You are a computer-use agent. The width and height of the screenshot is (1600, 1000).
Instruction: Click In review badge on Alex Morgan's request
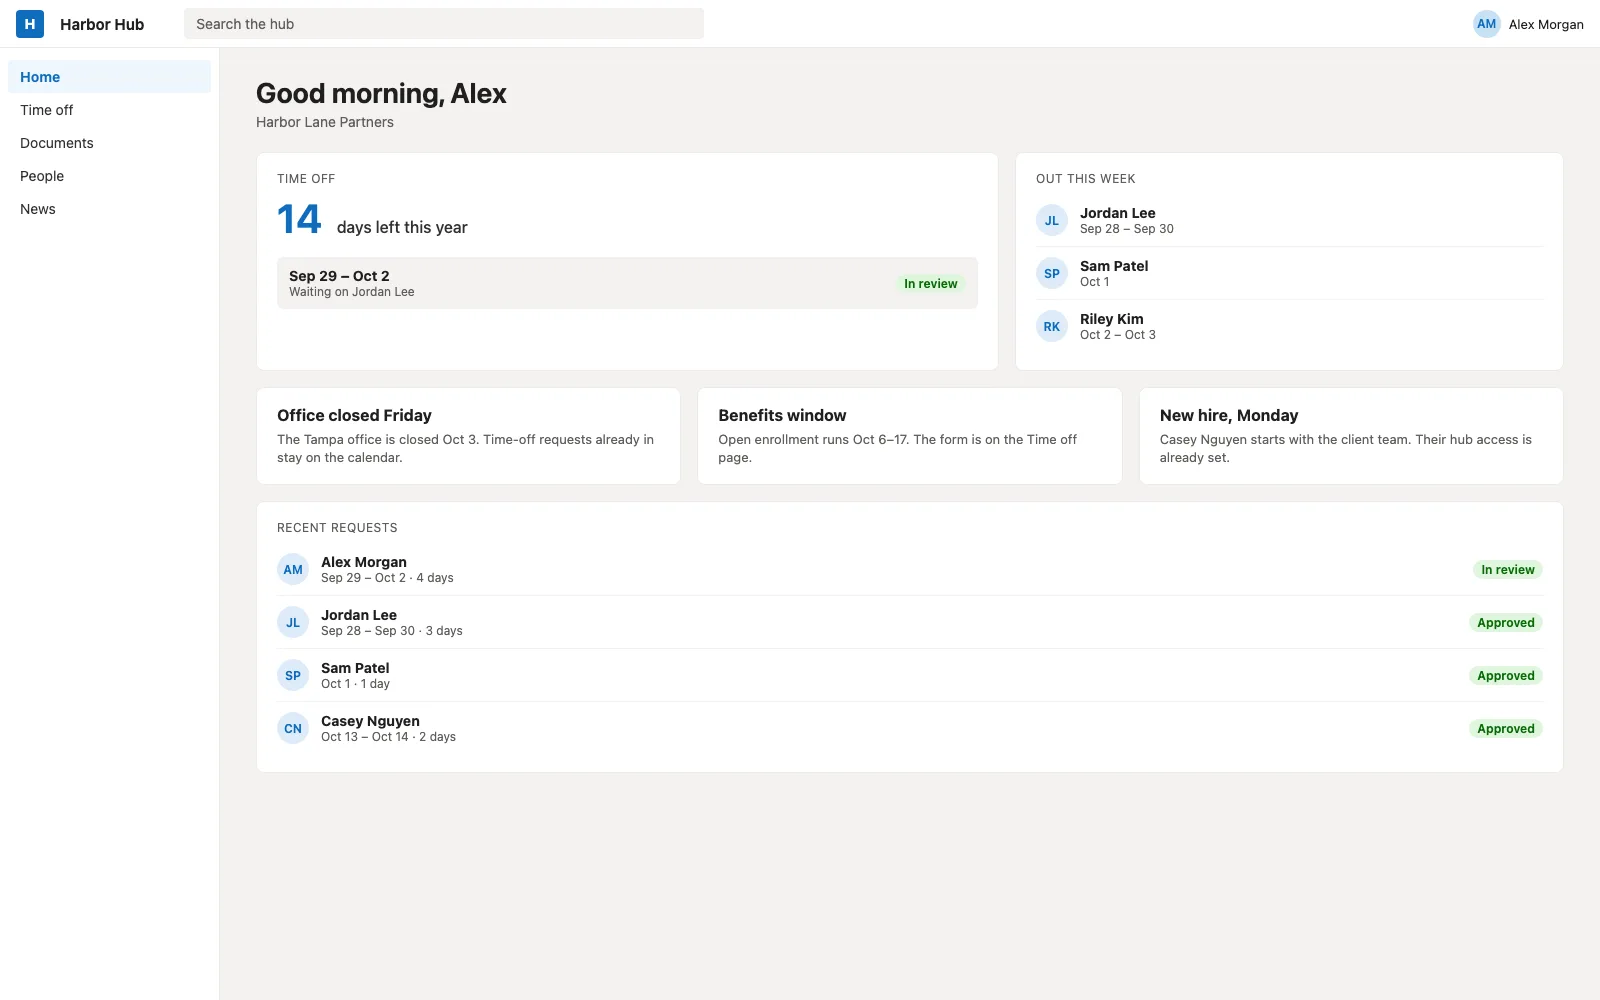(1507, 570)
